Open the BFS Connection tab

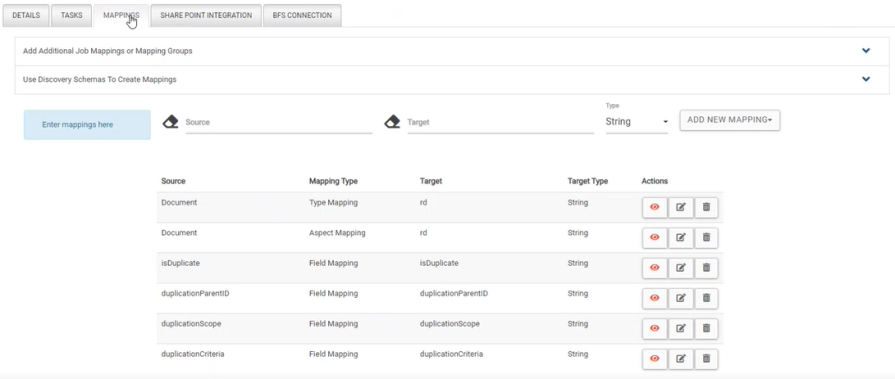click(x=303, y=15)
